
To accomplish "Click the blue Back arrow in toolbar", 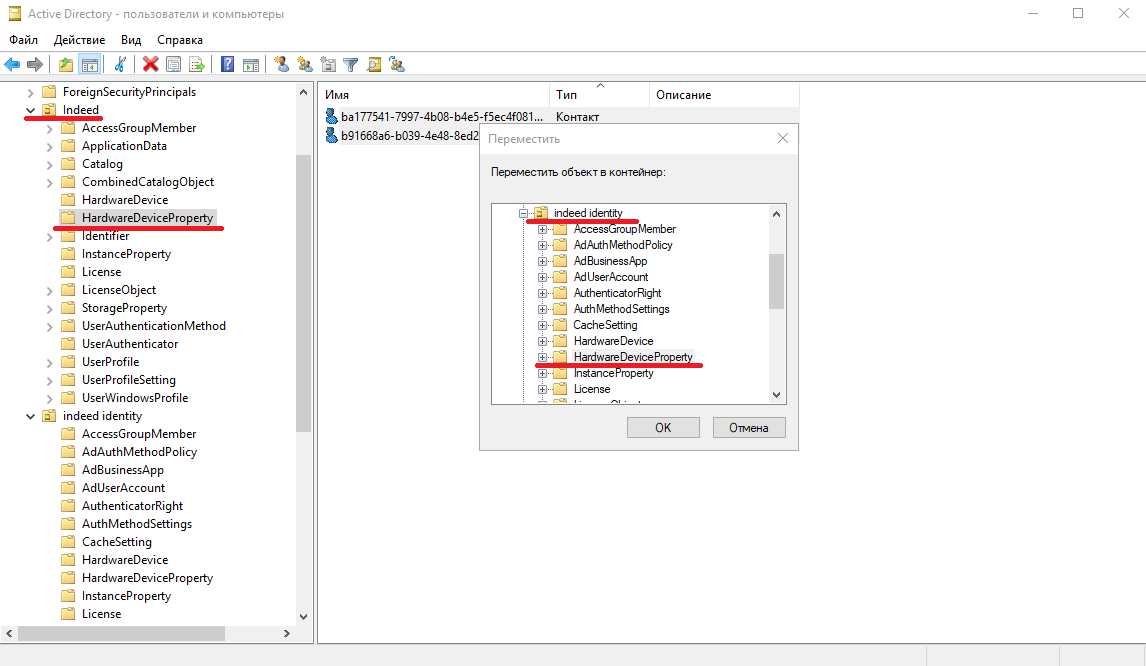I will click(x=12, y=65).
